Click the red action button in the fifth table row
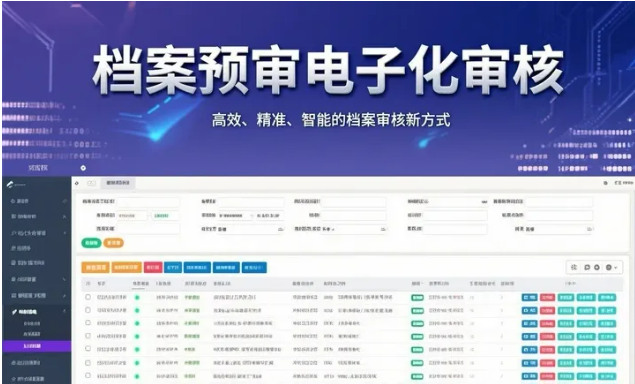This screenshot has width=635, height=384. [547, 350]
